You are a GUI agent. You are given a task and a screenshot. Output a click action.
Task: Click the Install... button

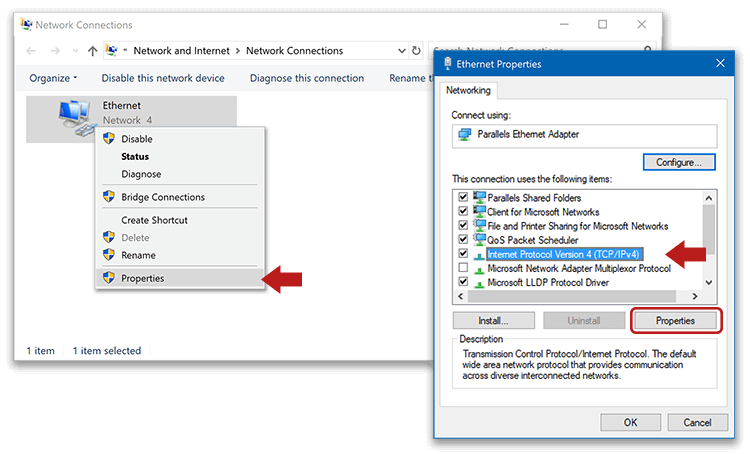(x=494, y=321)
